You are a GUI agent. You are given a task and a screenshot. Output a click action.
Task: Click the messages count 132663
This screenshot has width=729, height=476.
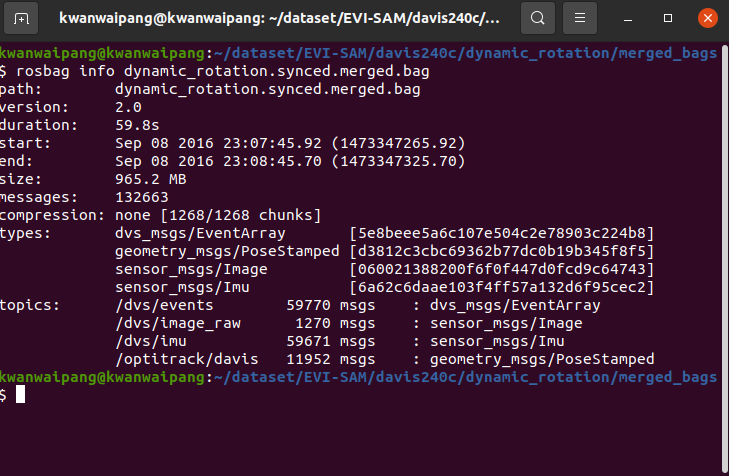pos(142,197)
